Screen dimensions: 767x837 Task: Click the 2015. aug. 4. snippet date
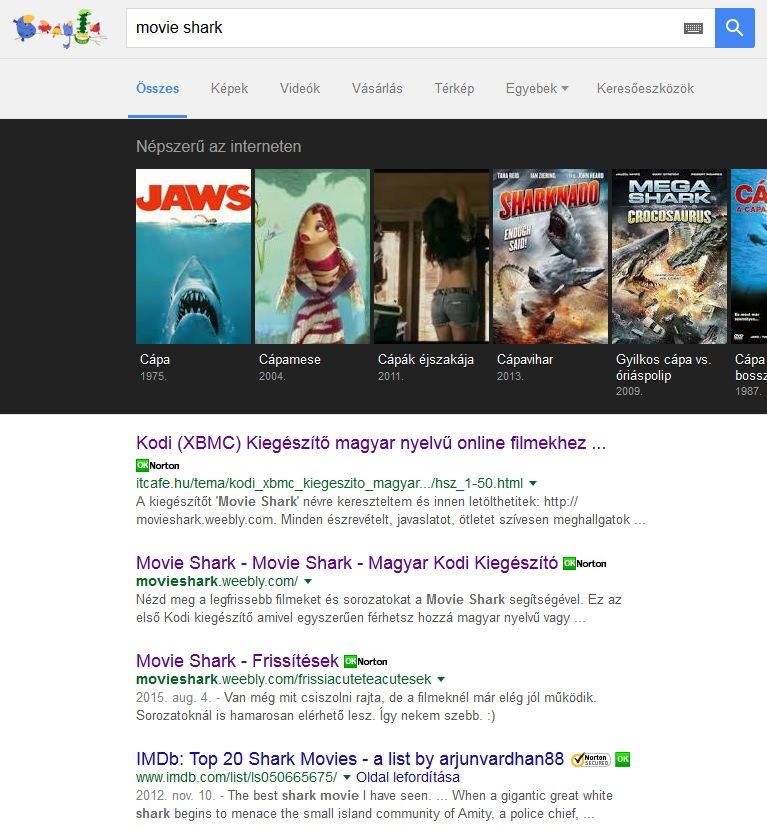coord(173,698)
